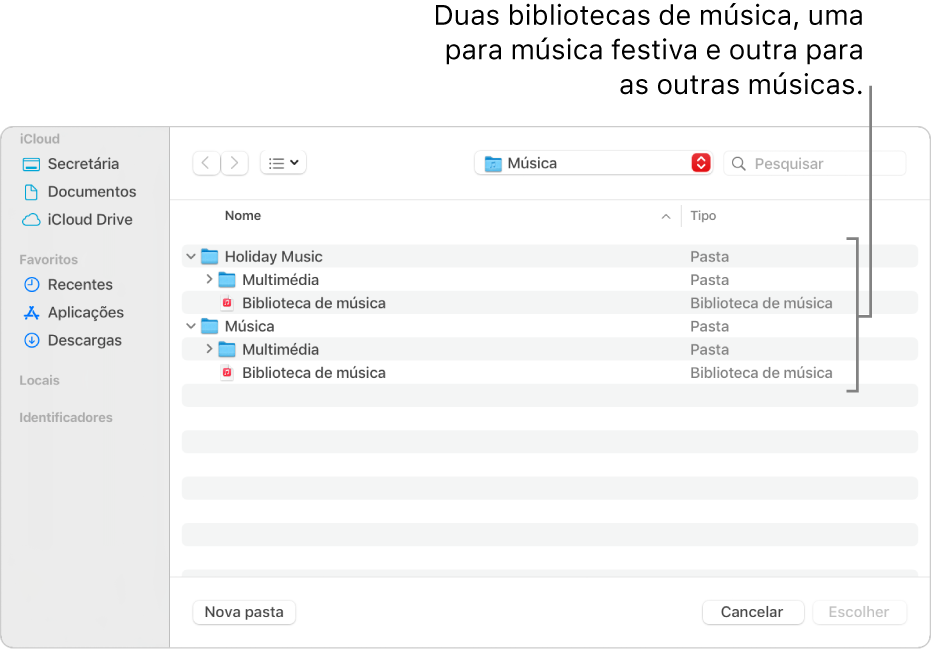Image resolution: width=931 pixels, height=649 pixels.
Task: Click the magnifying glass search icon
Action: 739,164
